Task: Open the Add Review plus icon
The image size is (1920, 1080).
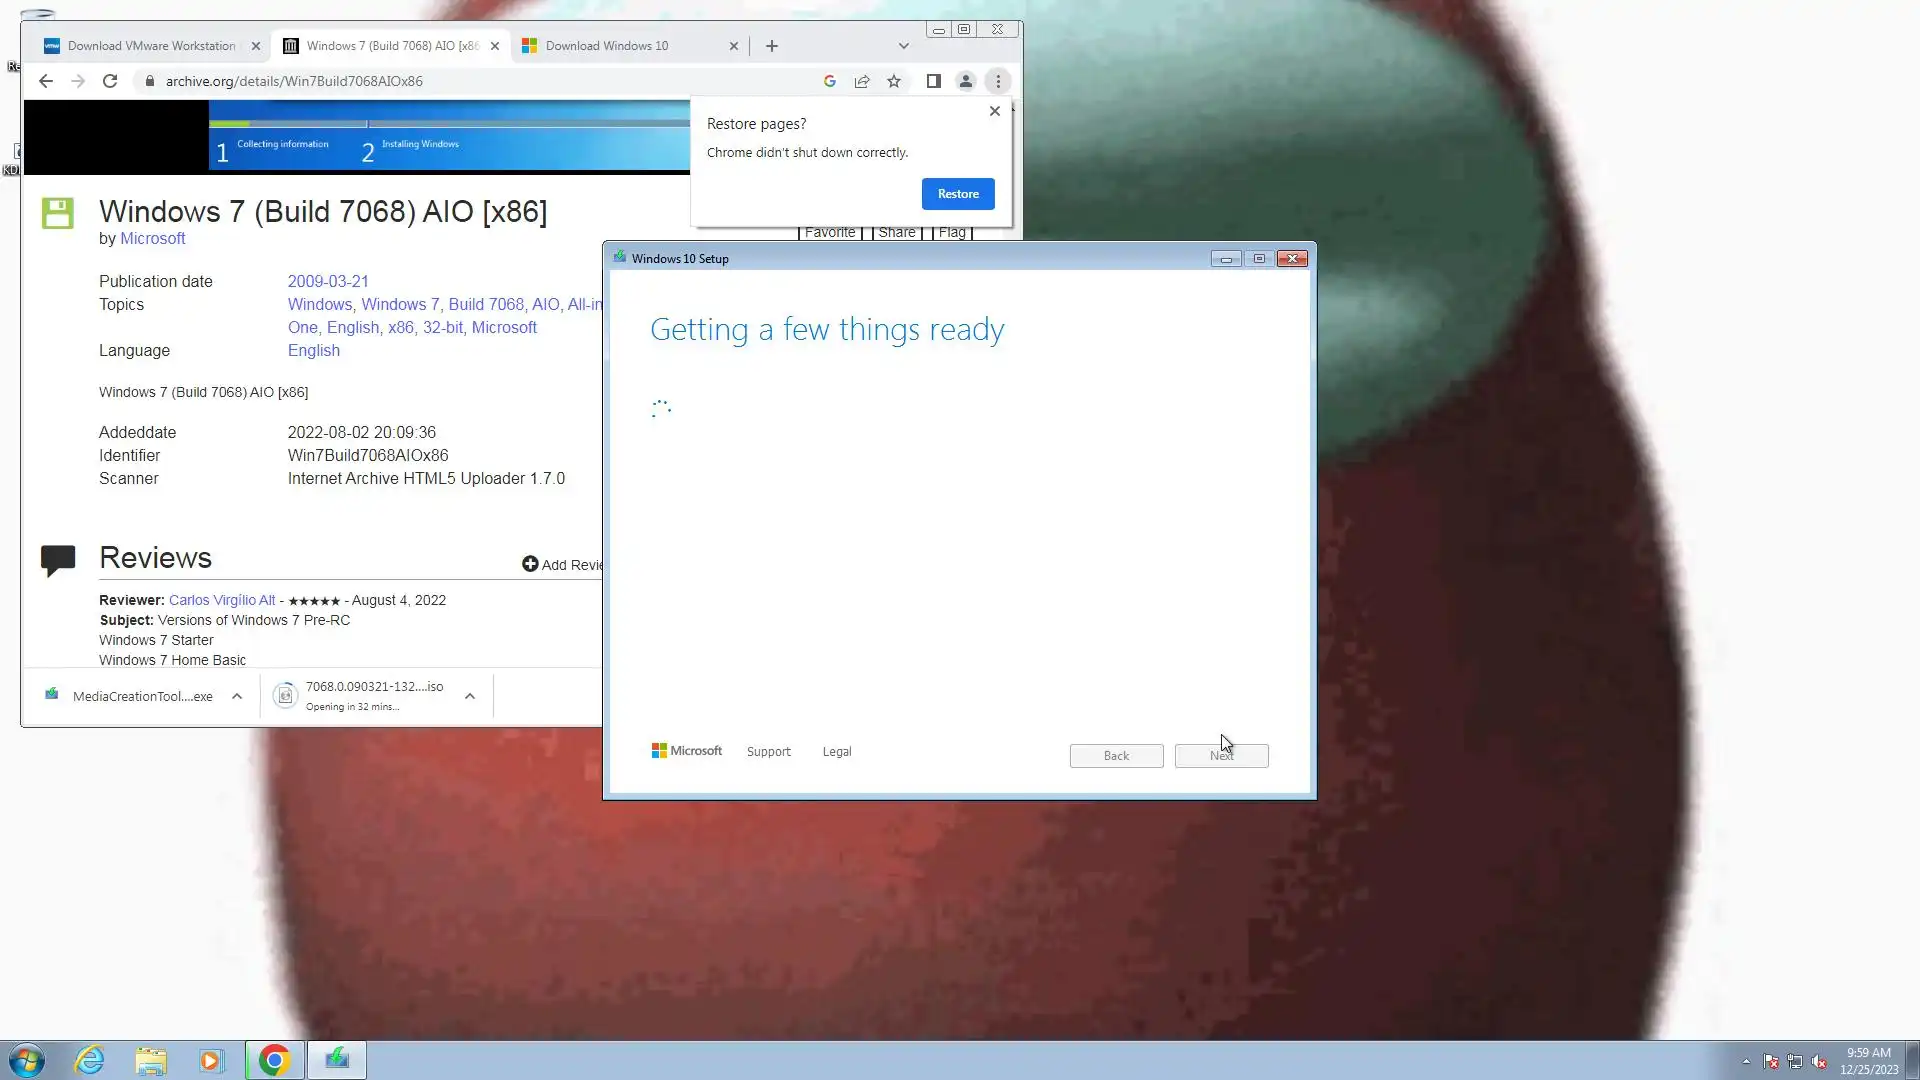Action: point(530,564)
